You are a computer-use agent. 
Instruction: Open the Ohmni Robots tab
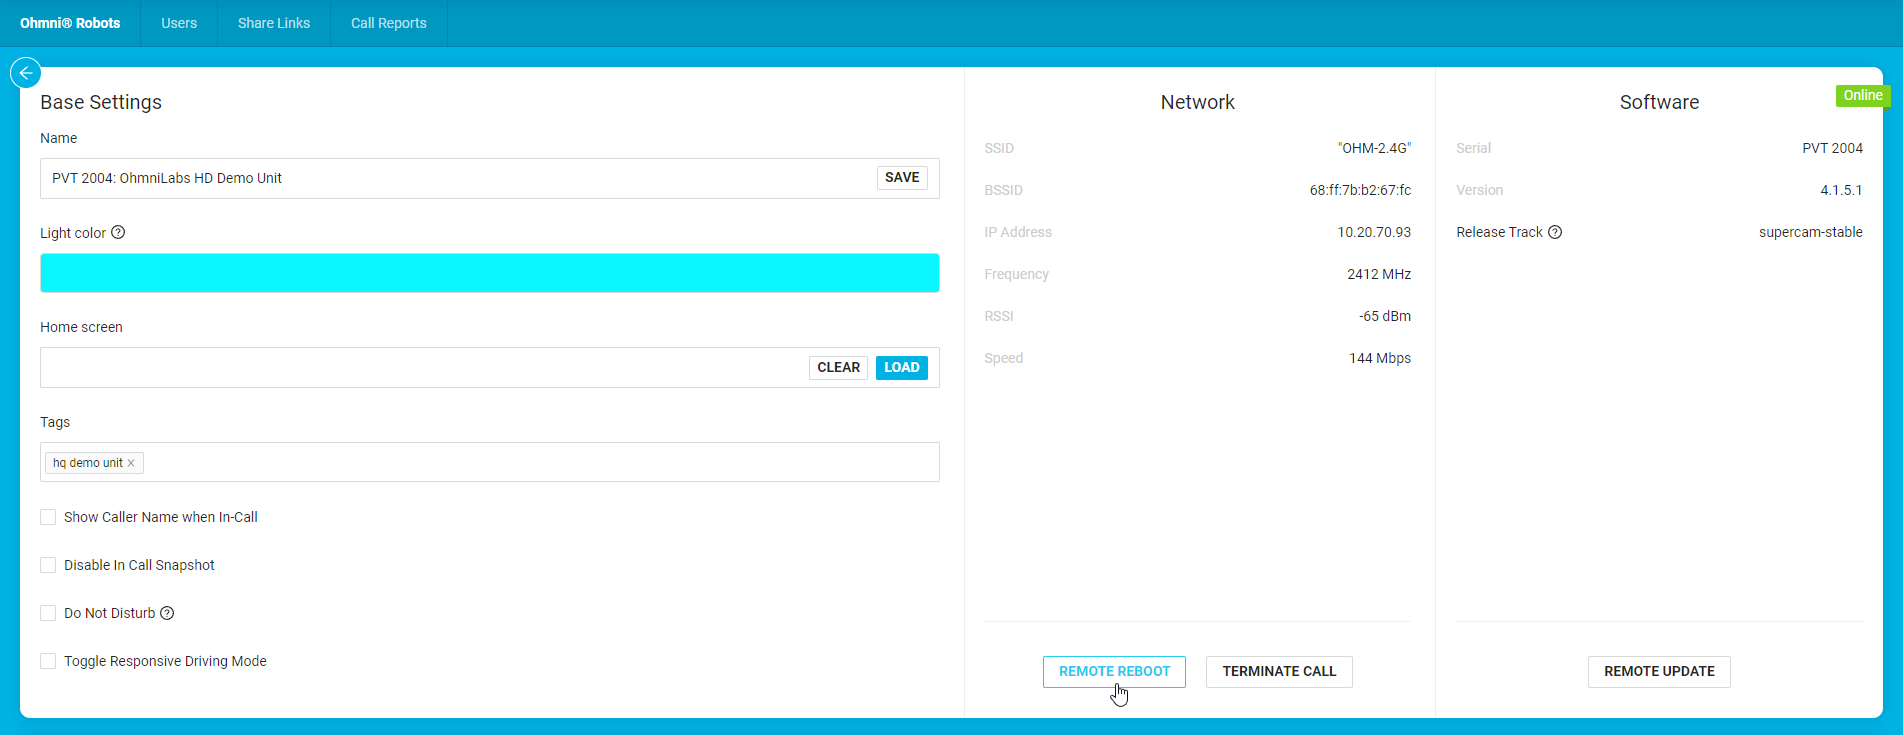click(x=70, y=23)
